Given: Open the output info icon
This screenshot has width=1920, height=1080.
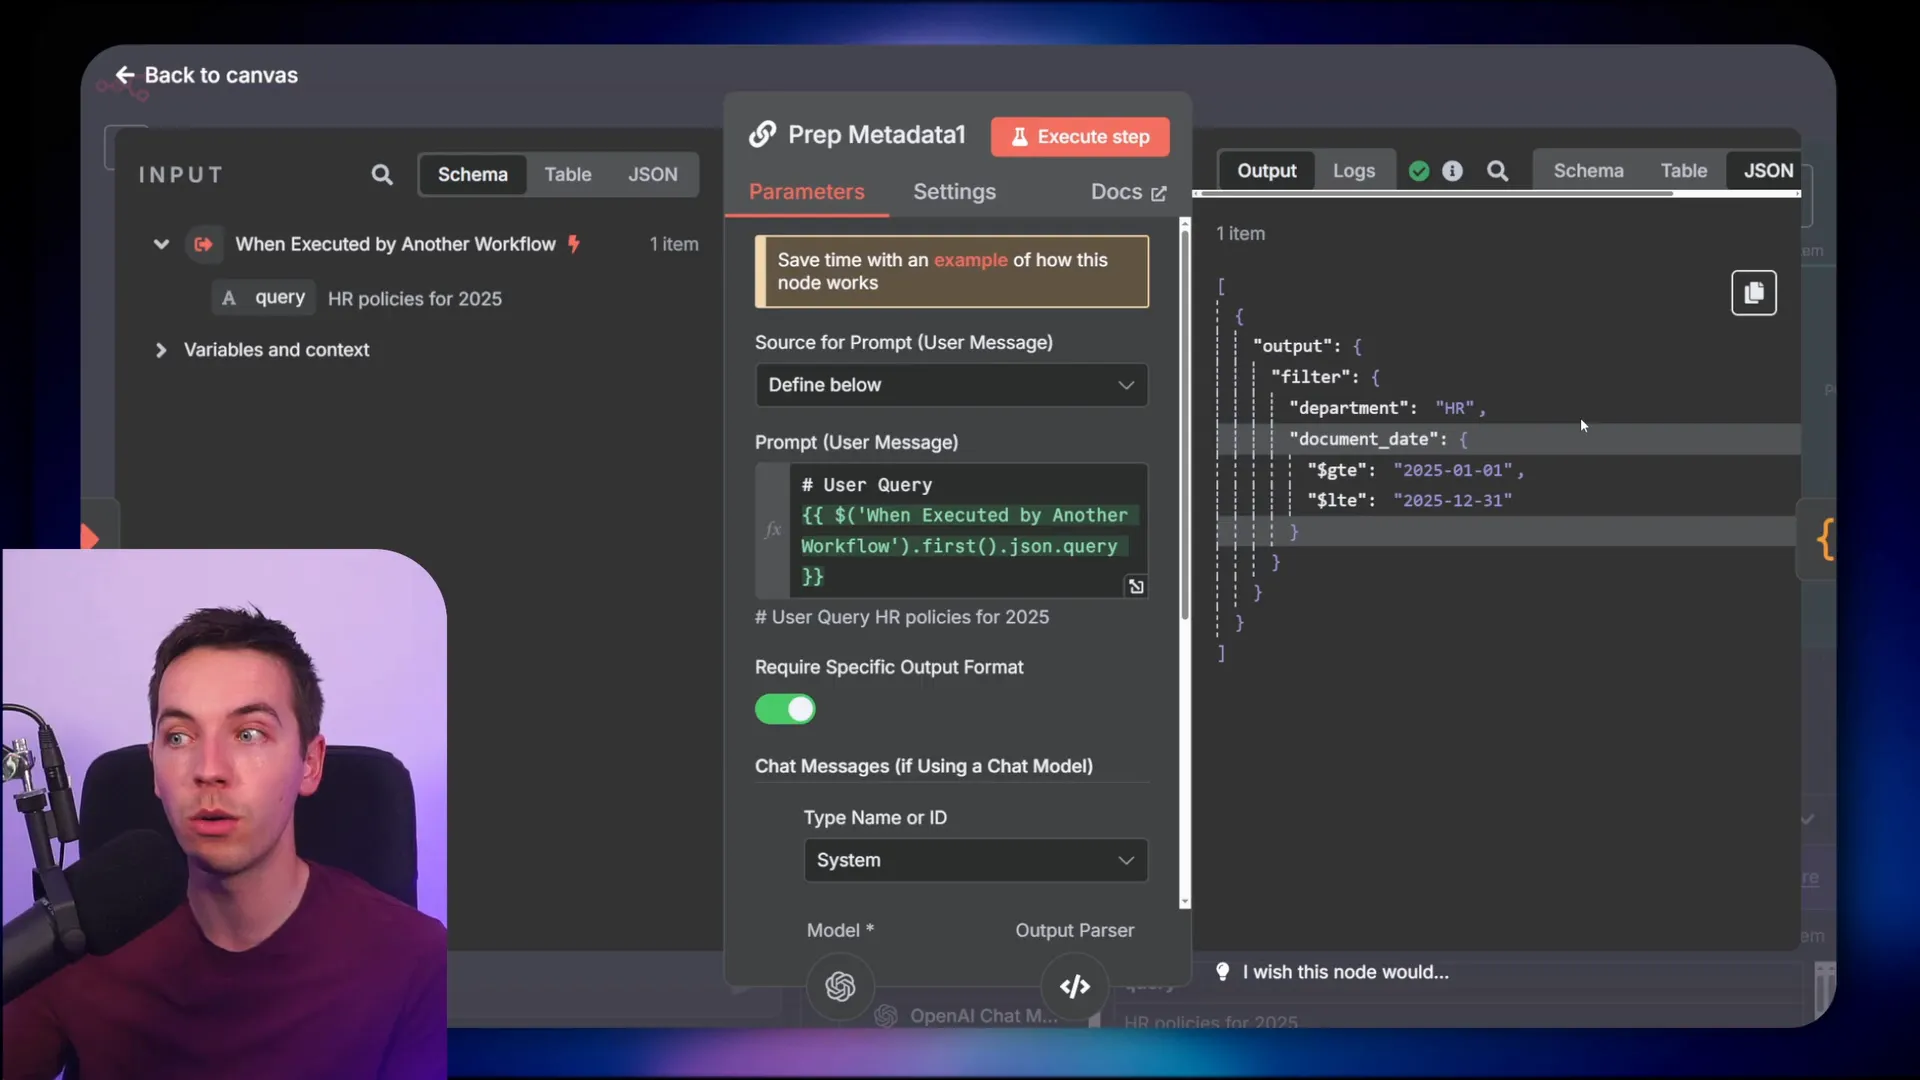Looking at the screenshot, I should (x=1452, y=171).
